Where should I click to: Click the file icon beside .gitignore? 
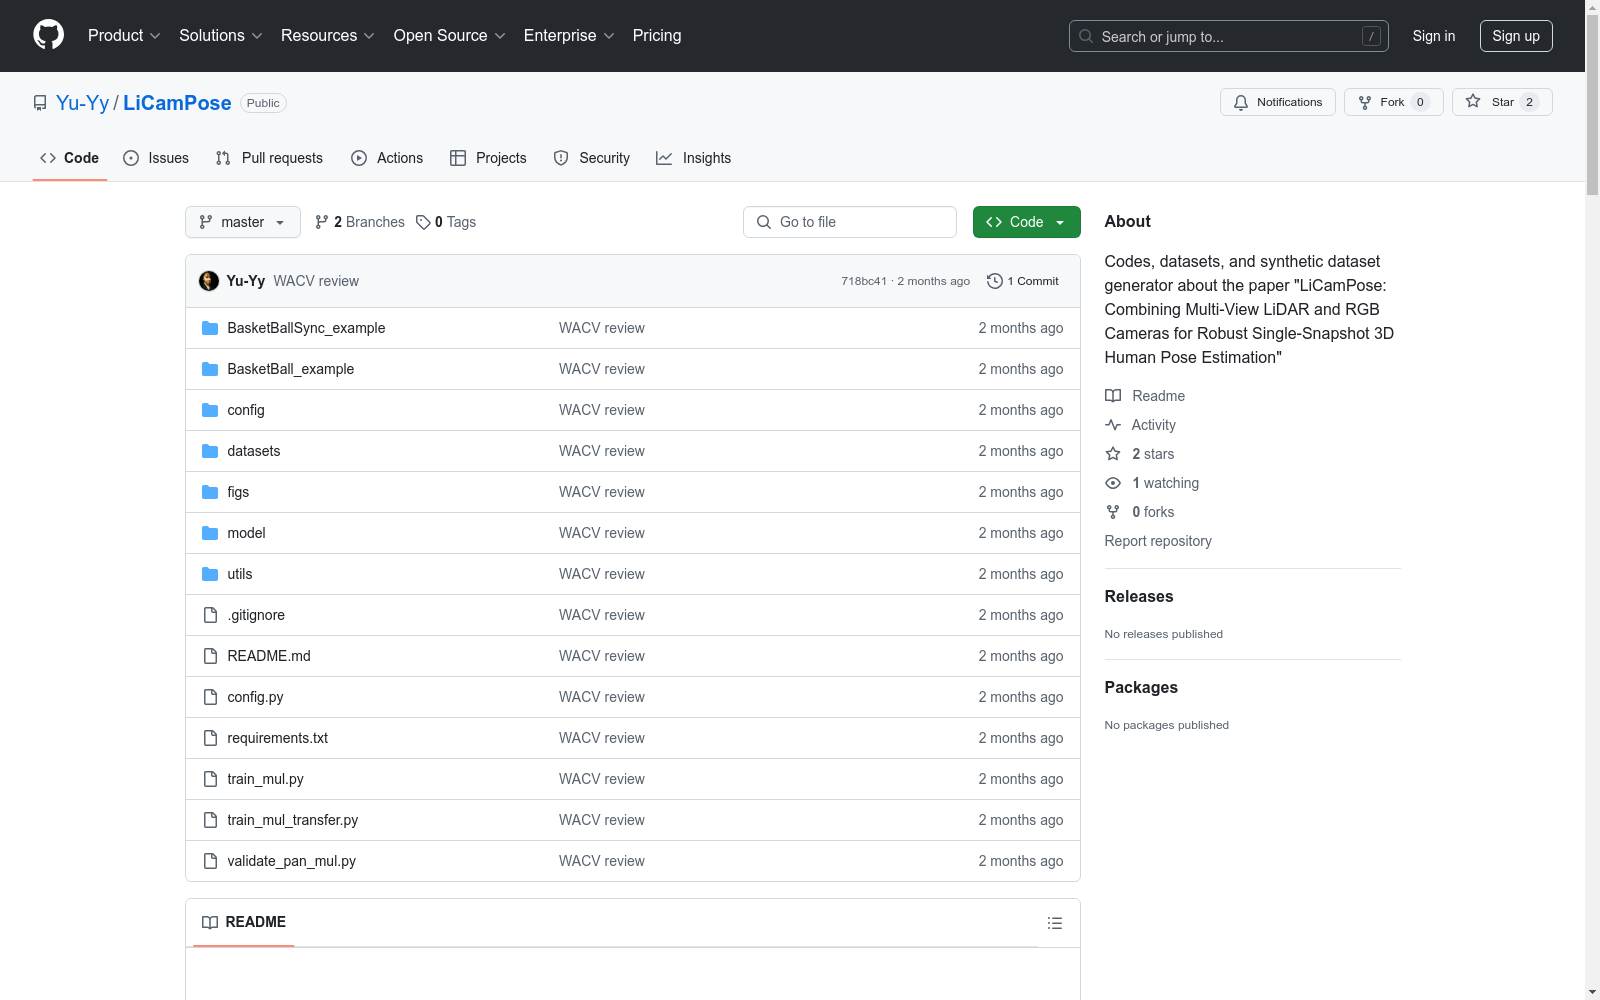[x=210, y=615]
